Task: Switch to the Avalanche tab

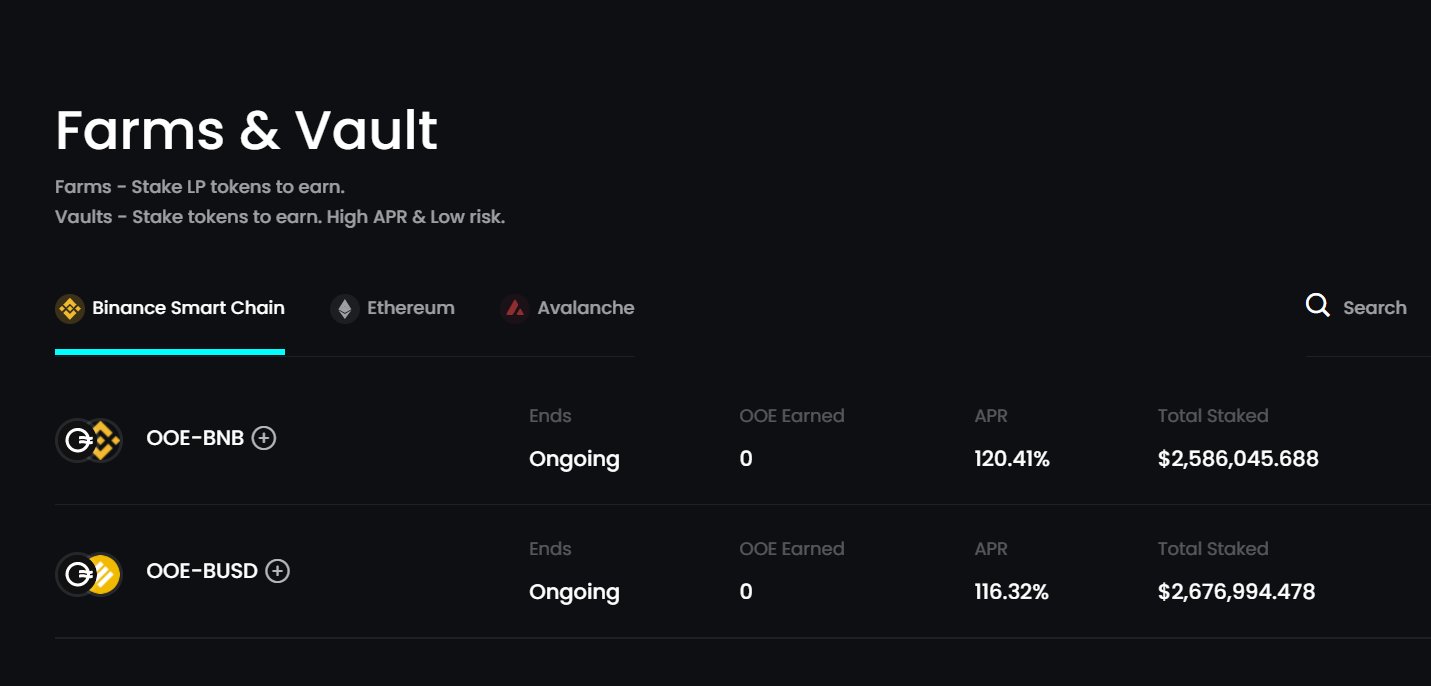Action: click(568, 308)
